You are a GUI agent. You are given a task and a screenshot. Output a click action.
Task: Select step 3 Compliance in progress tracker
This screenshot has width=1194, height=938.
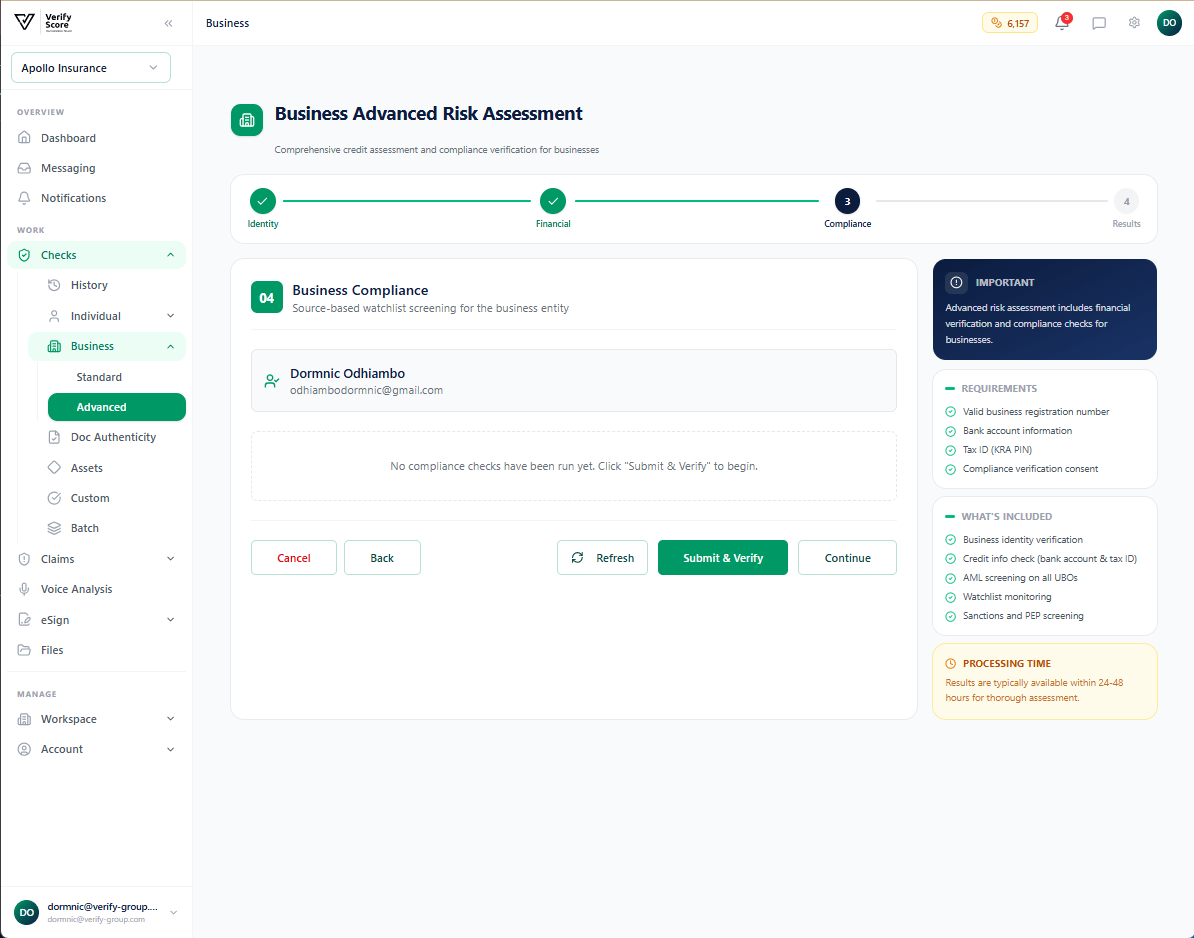[848, 202]
